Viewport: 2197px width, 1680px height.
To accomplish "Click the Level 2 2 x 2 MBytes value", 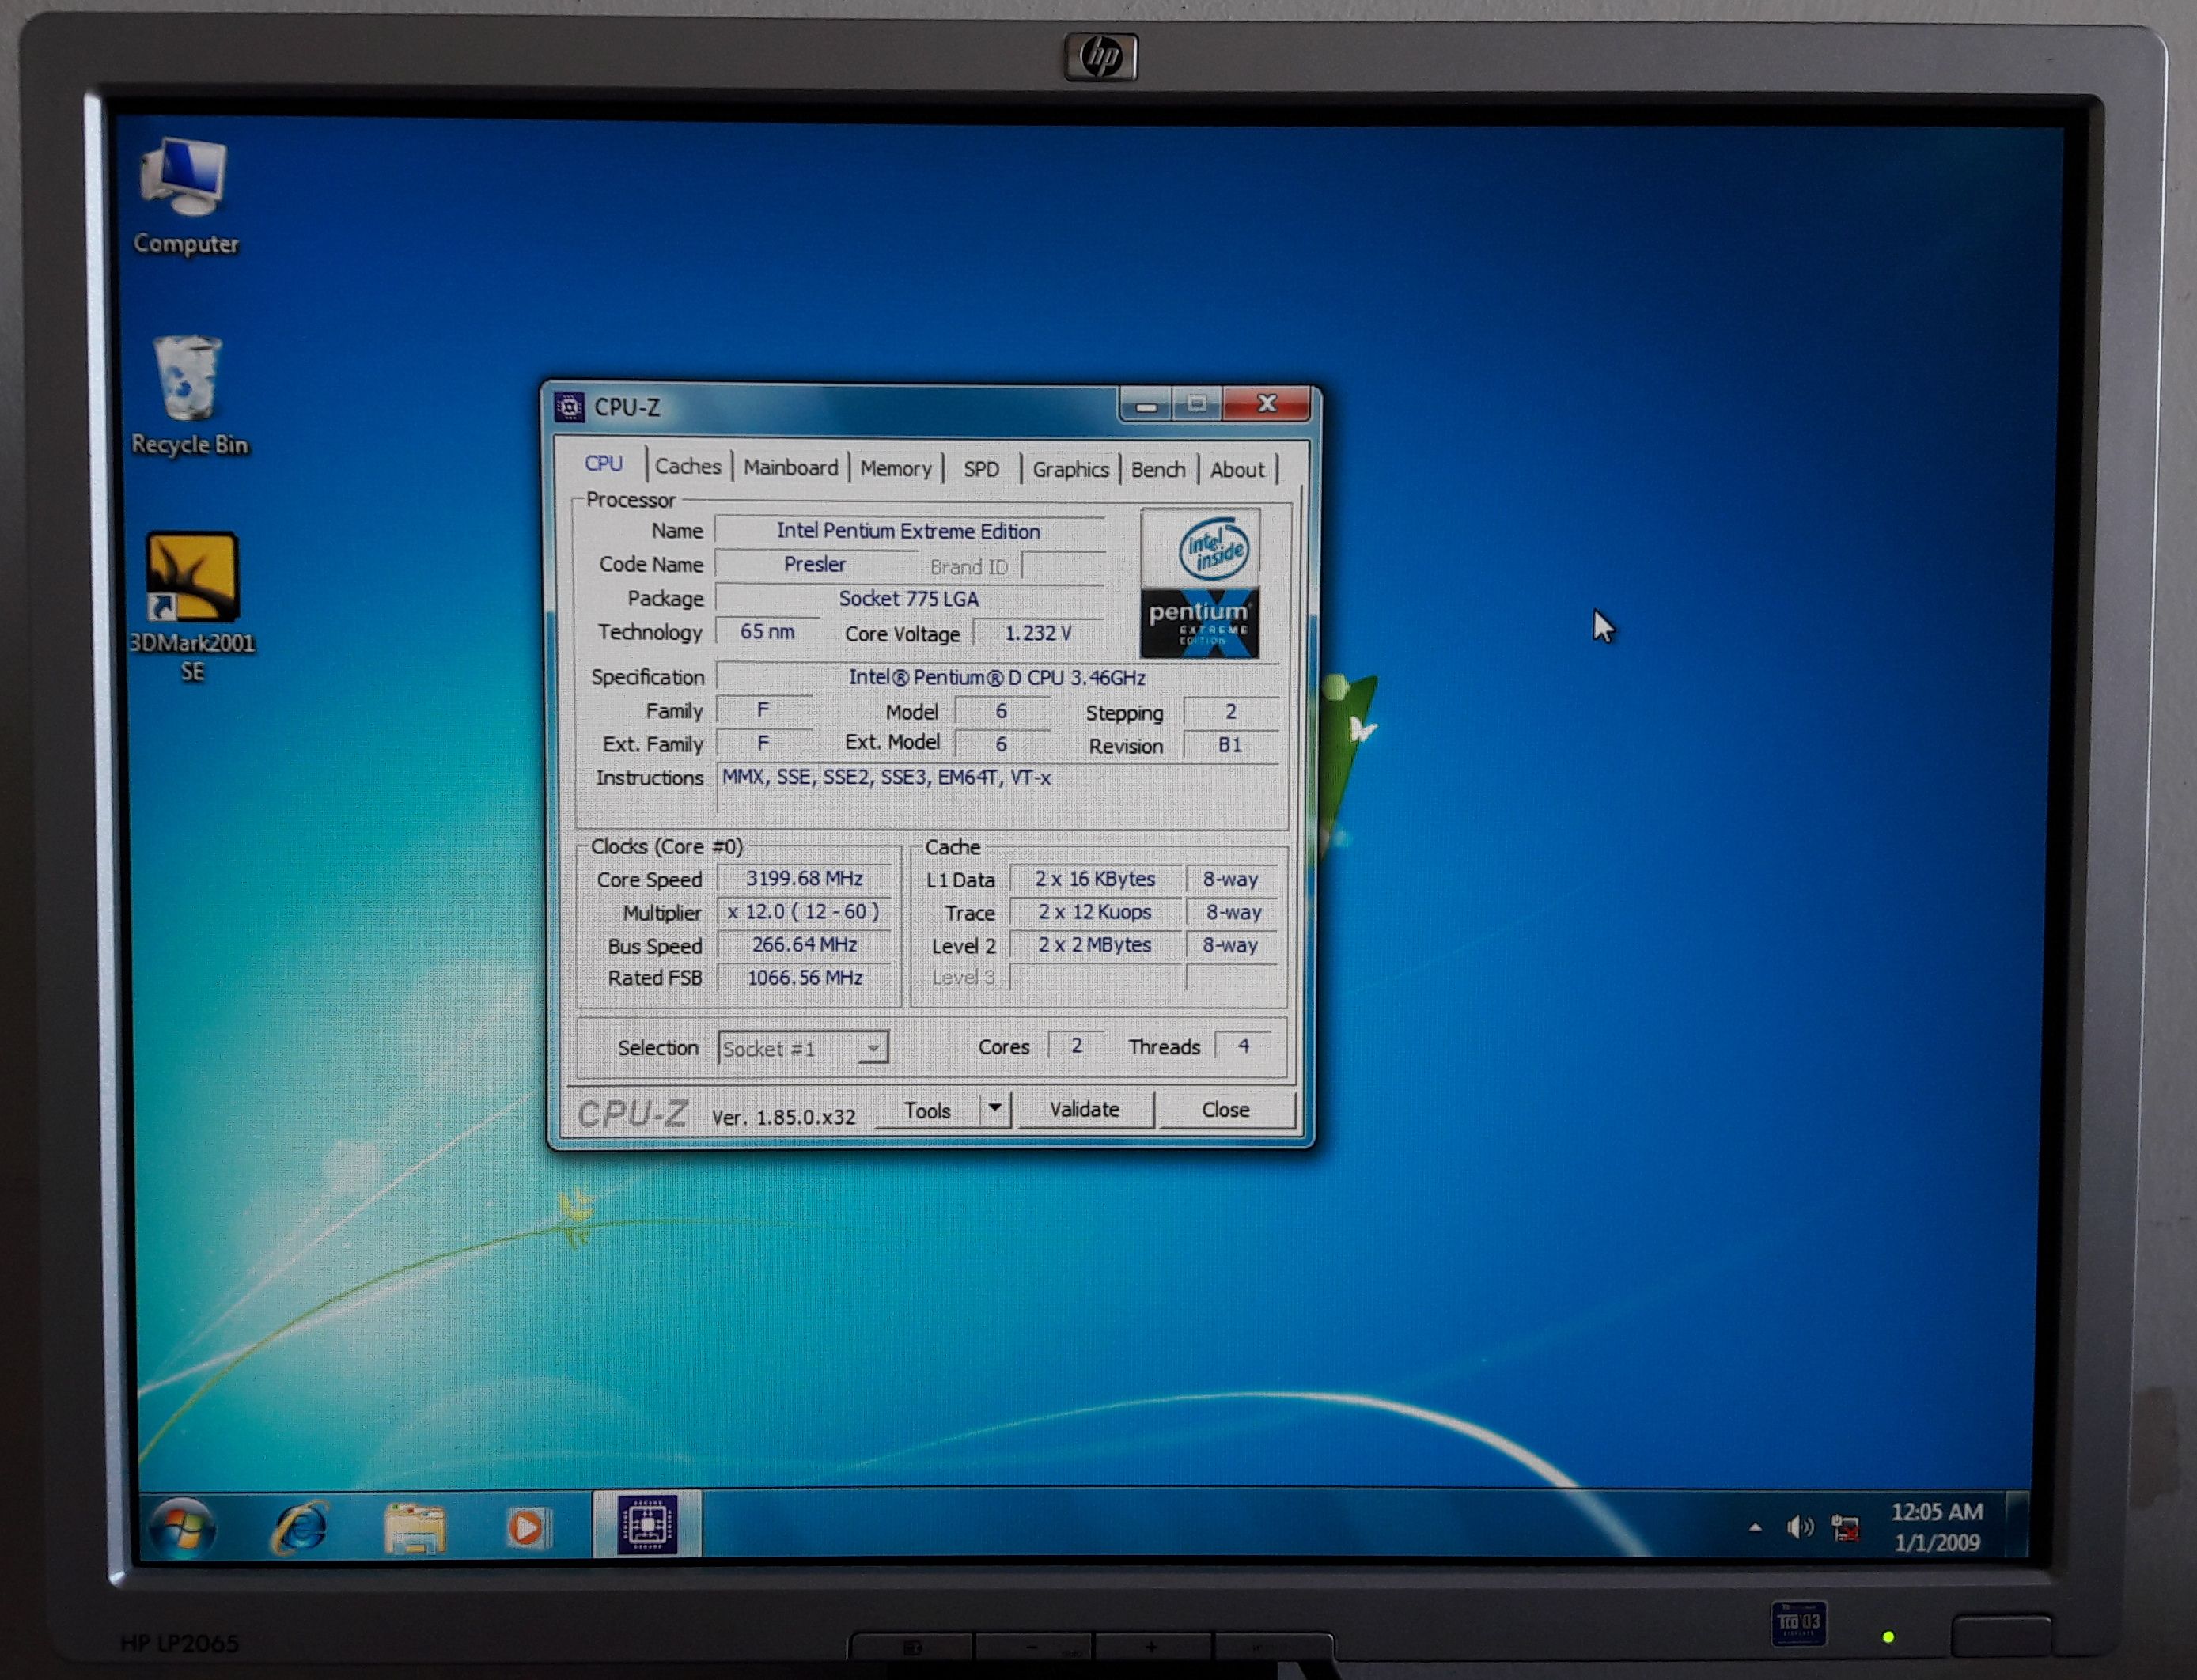I will pyautogui.click(x=1095, y=945).
